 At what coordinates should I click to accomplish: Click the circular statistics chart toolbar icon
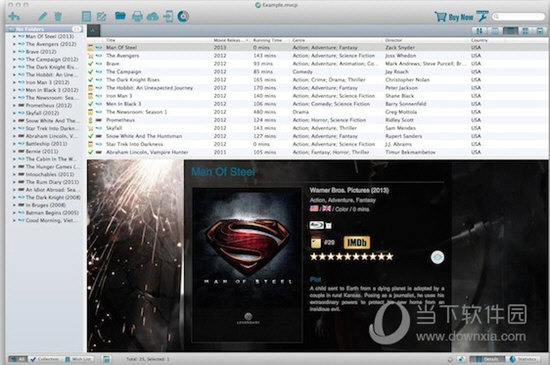coord(183,16)
